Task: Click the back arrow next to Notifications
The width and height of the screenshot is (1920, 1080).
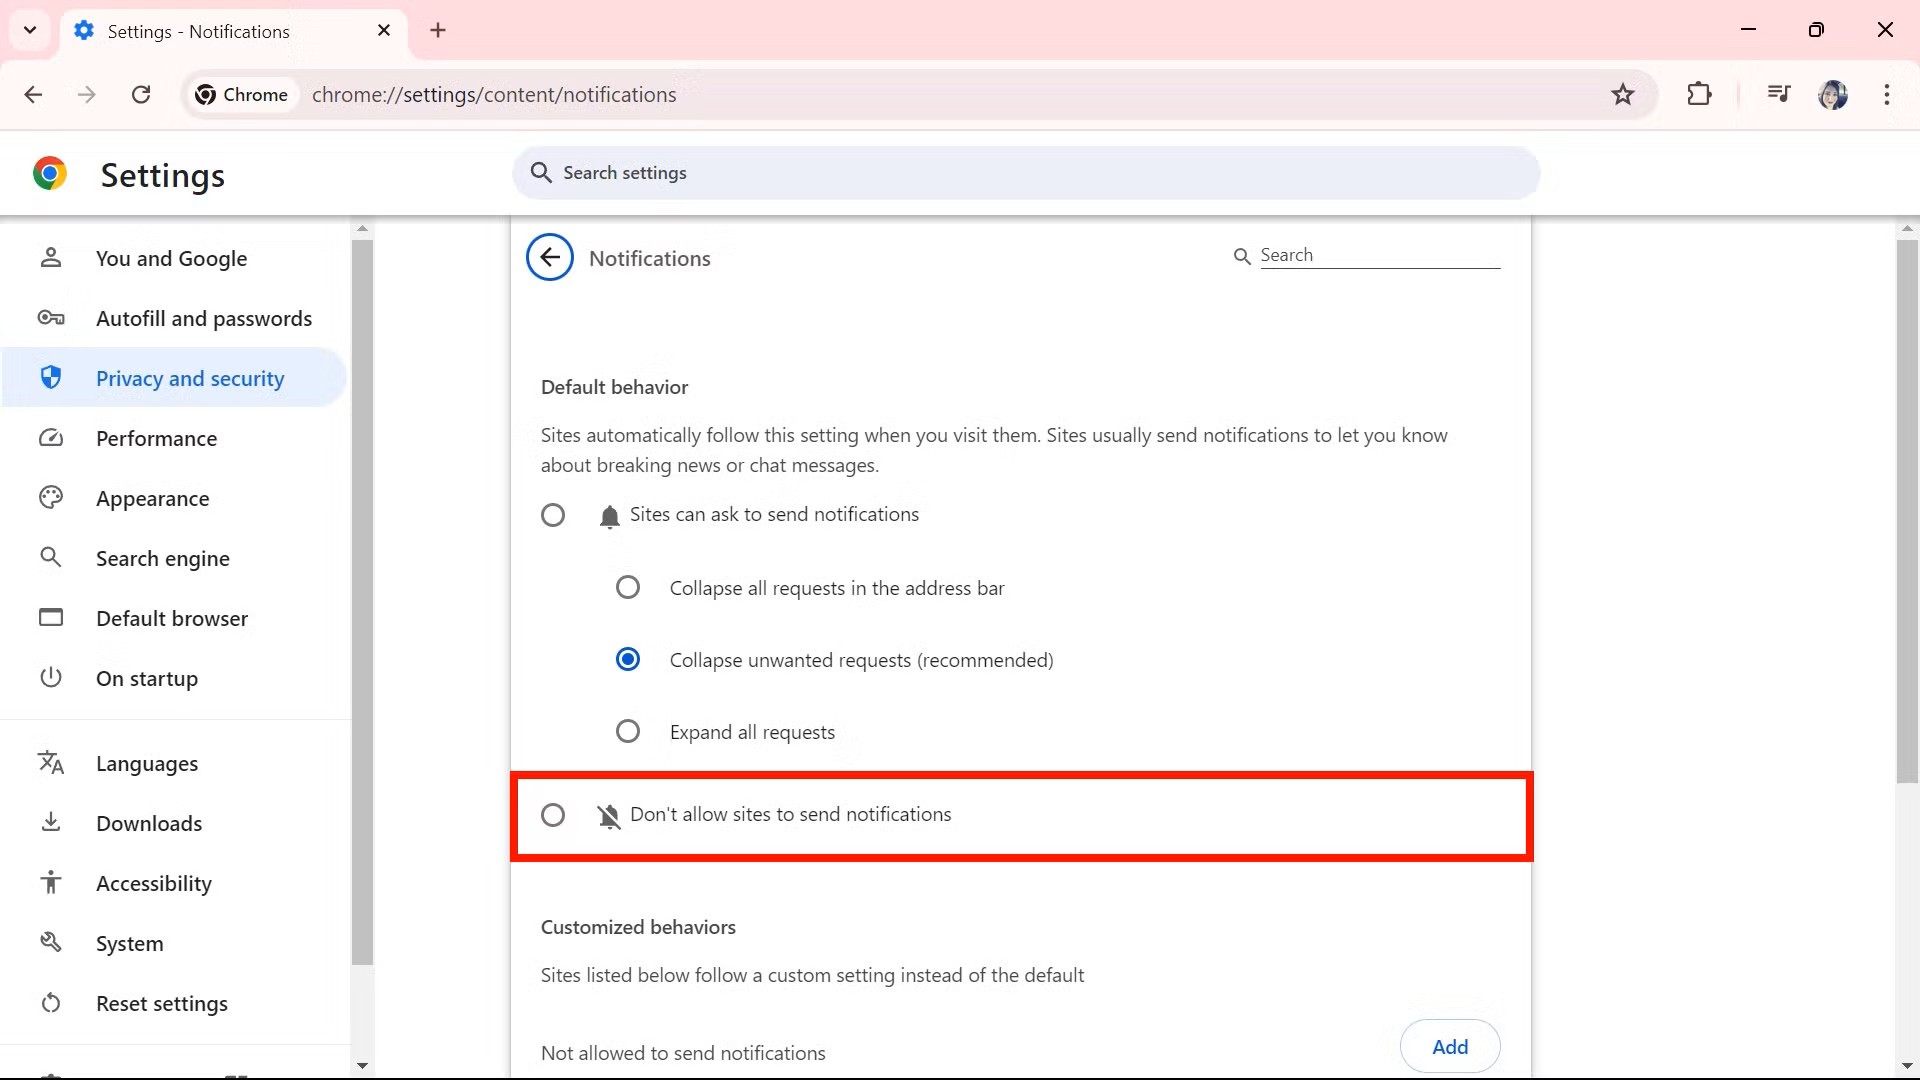Action: pos(549,258)
